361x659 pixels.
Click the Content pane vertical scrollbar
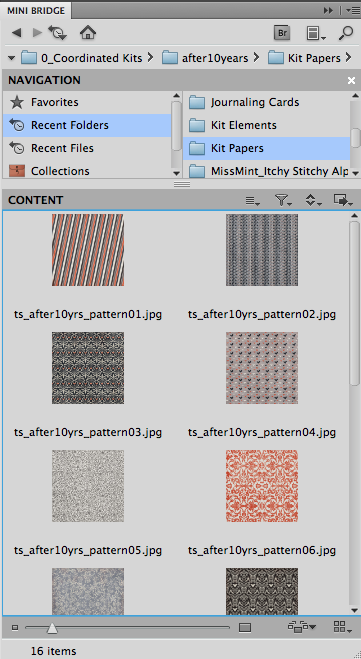354,303
